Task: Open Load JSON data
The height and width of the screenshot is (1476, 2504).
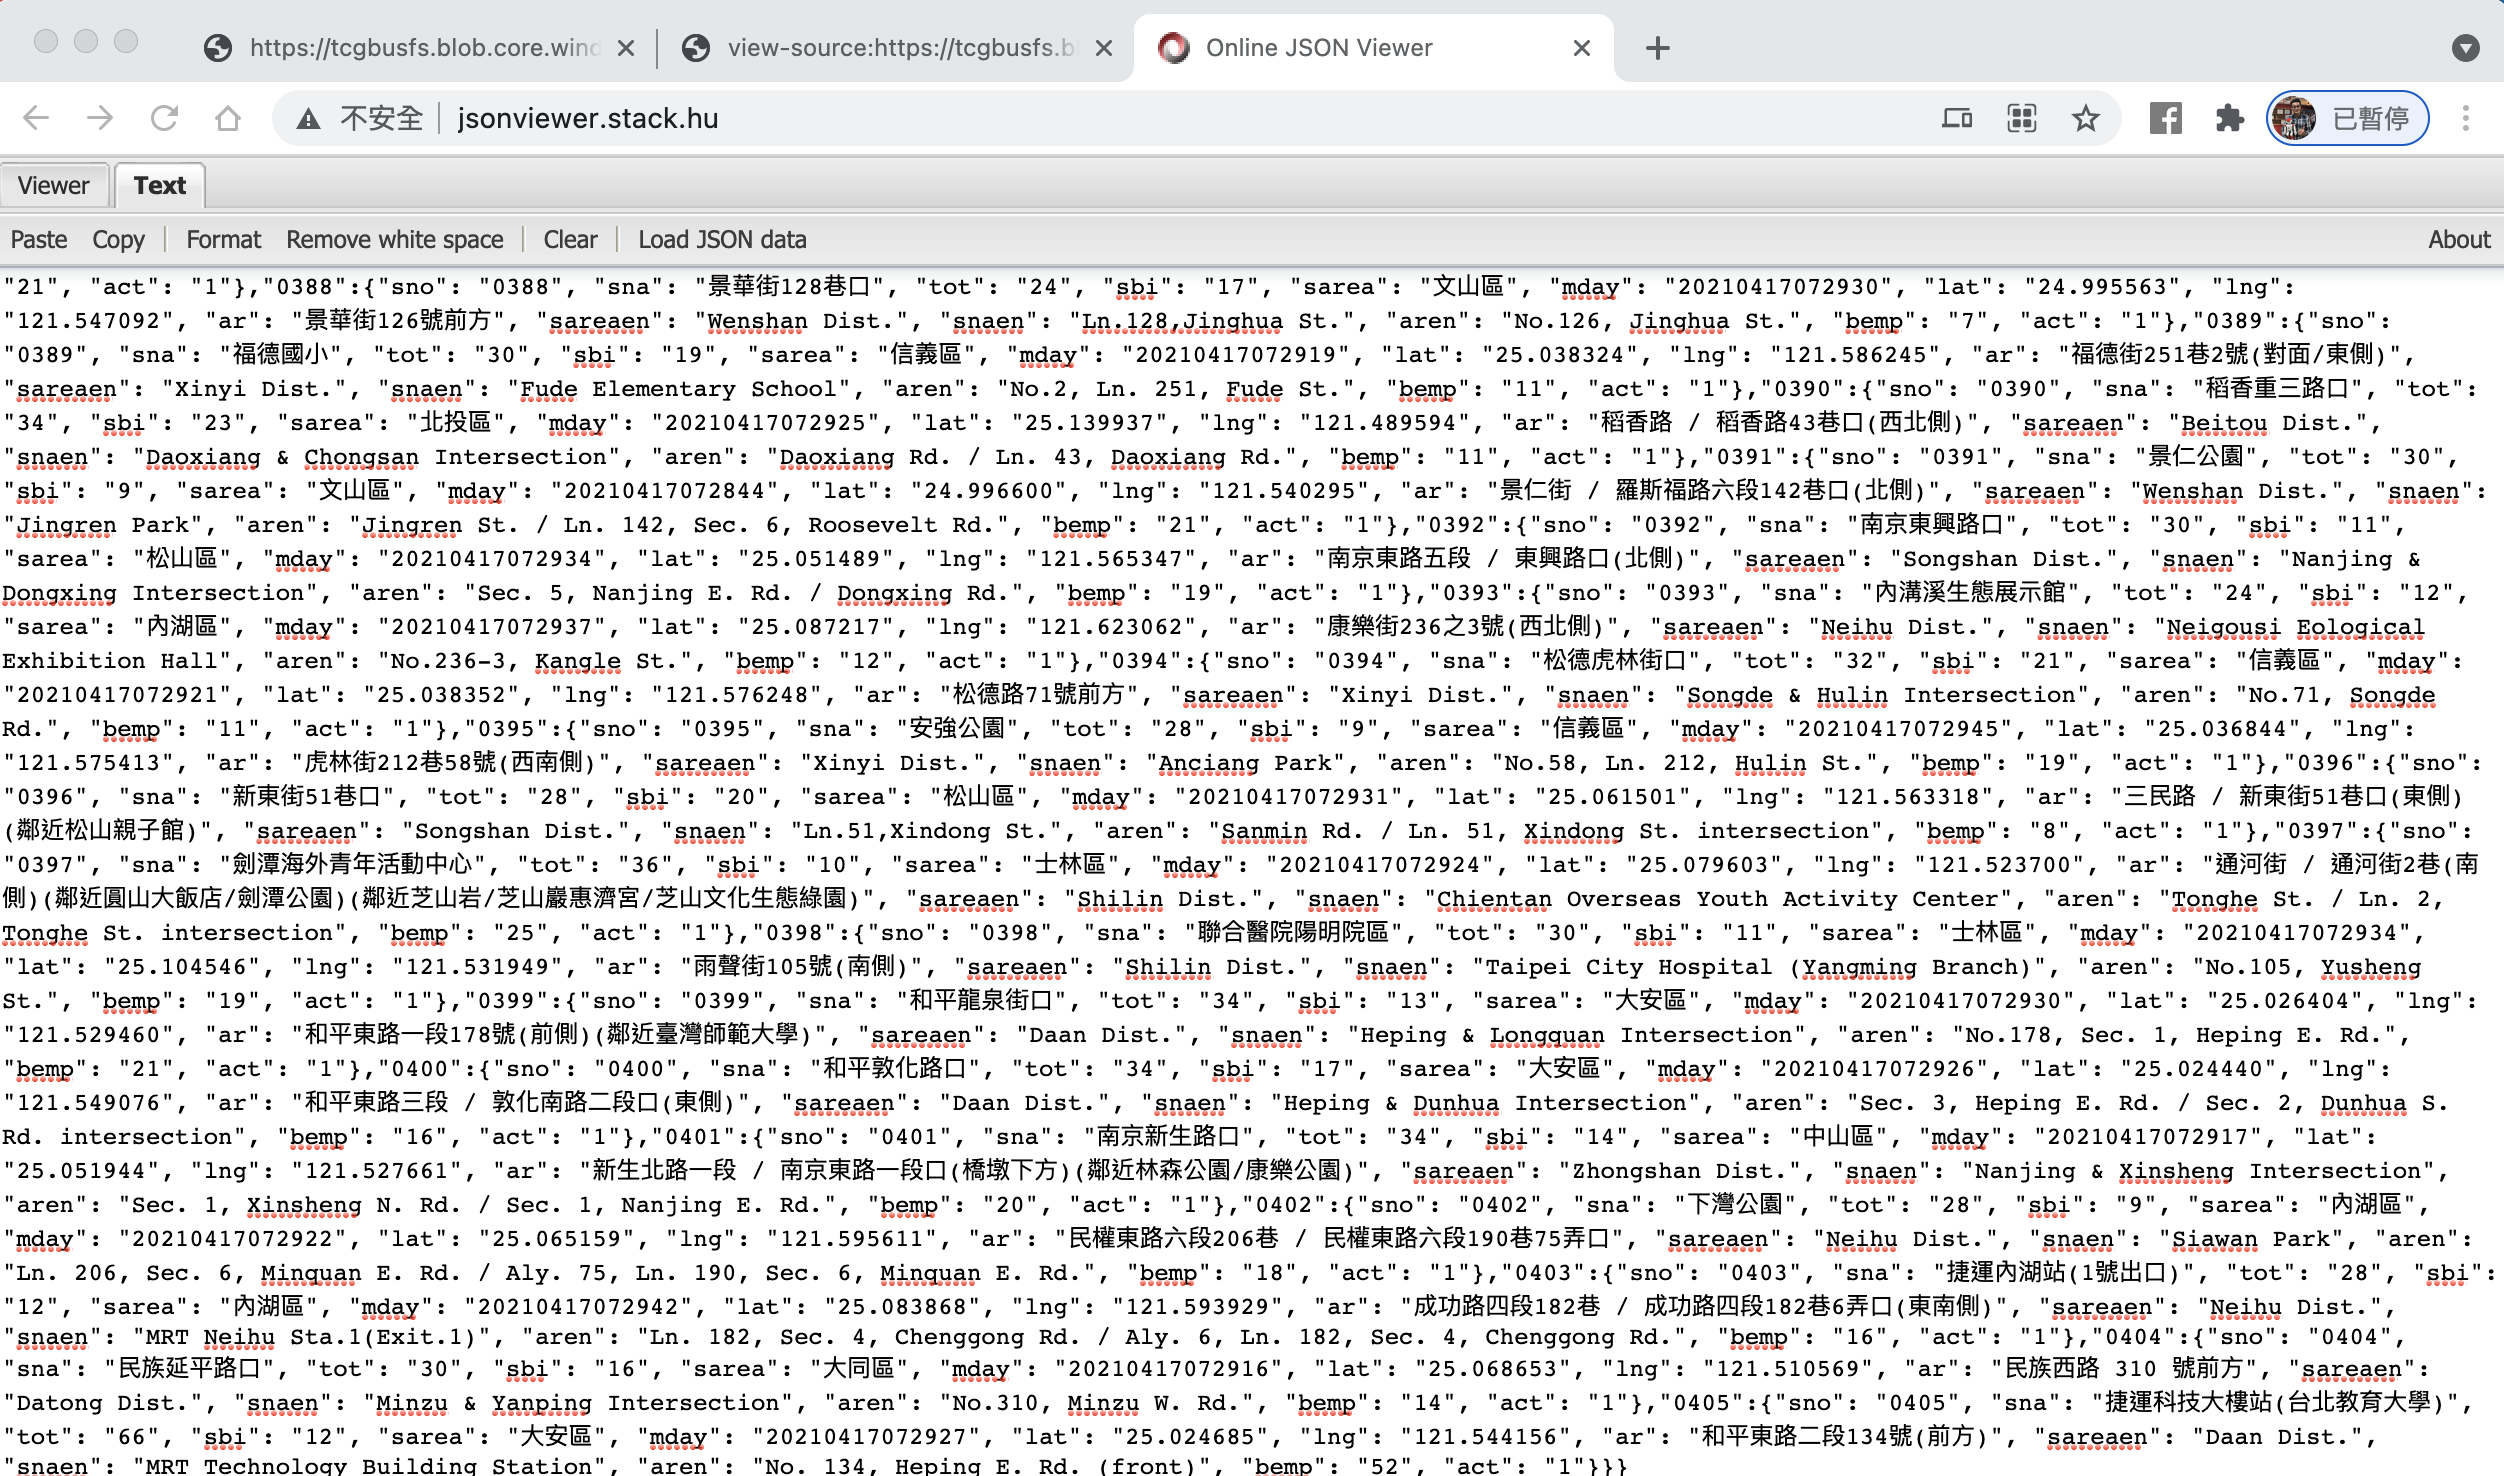Action: point(722,240)
